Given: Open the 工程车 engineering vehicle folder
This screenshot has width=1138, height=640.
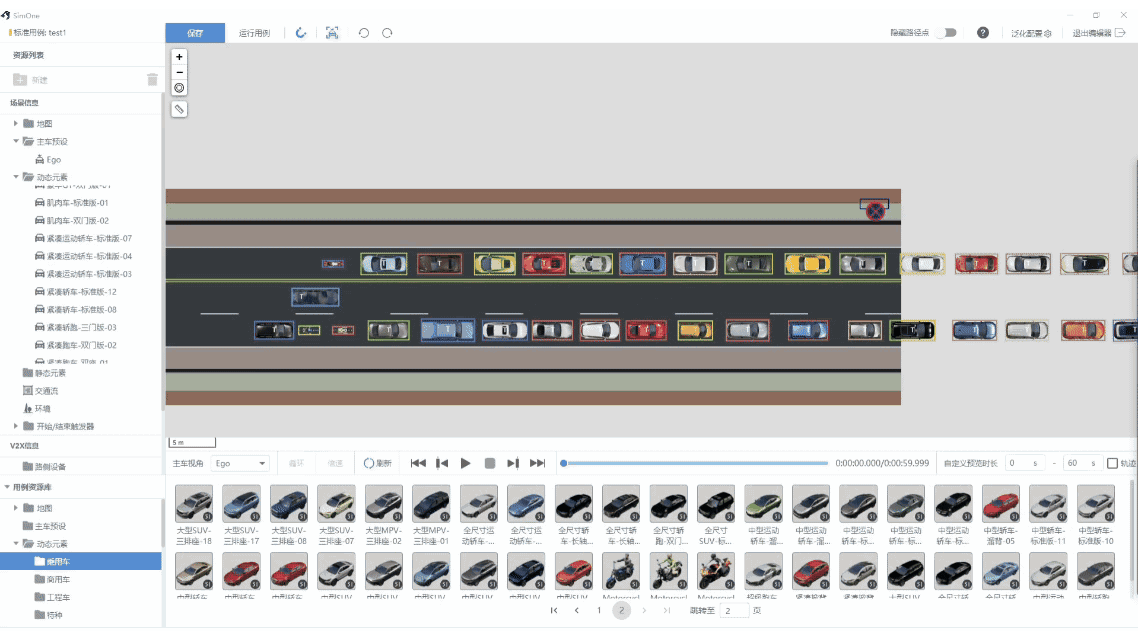Looking at the screenshot, I should 52,597.
